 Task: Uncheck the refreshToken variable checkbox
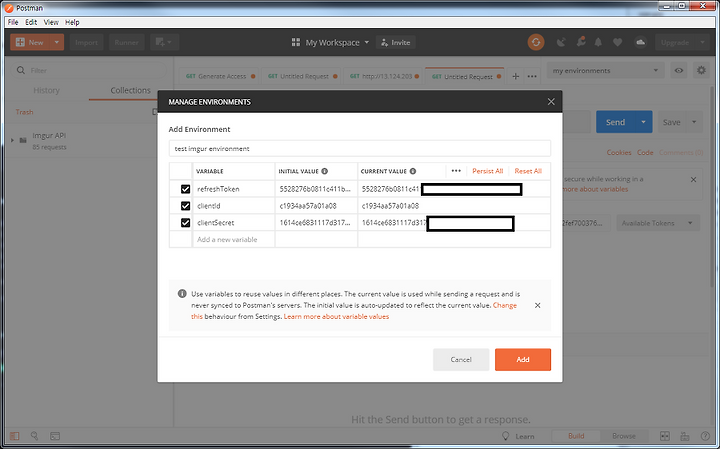click(185, 189)
